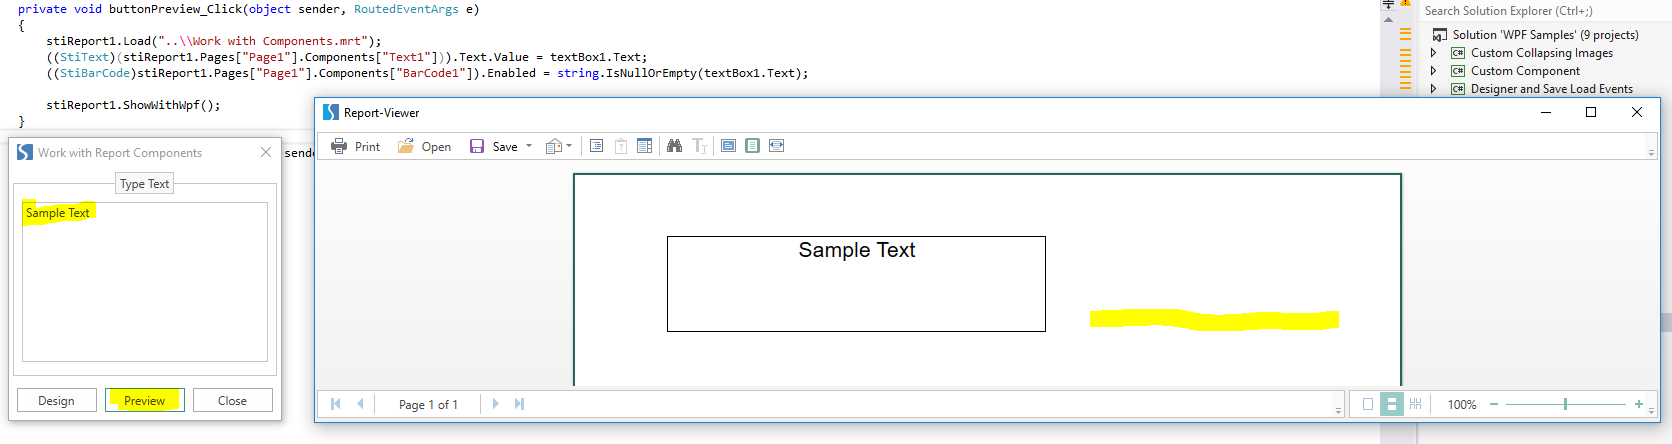Select multiple pages view mode
The image size is (1672, 444).
click(1415, 404)
